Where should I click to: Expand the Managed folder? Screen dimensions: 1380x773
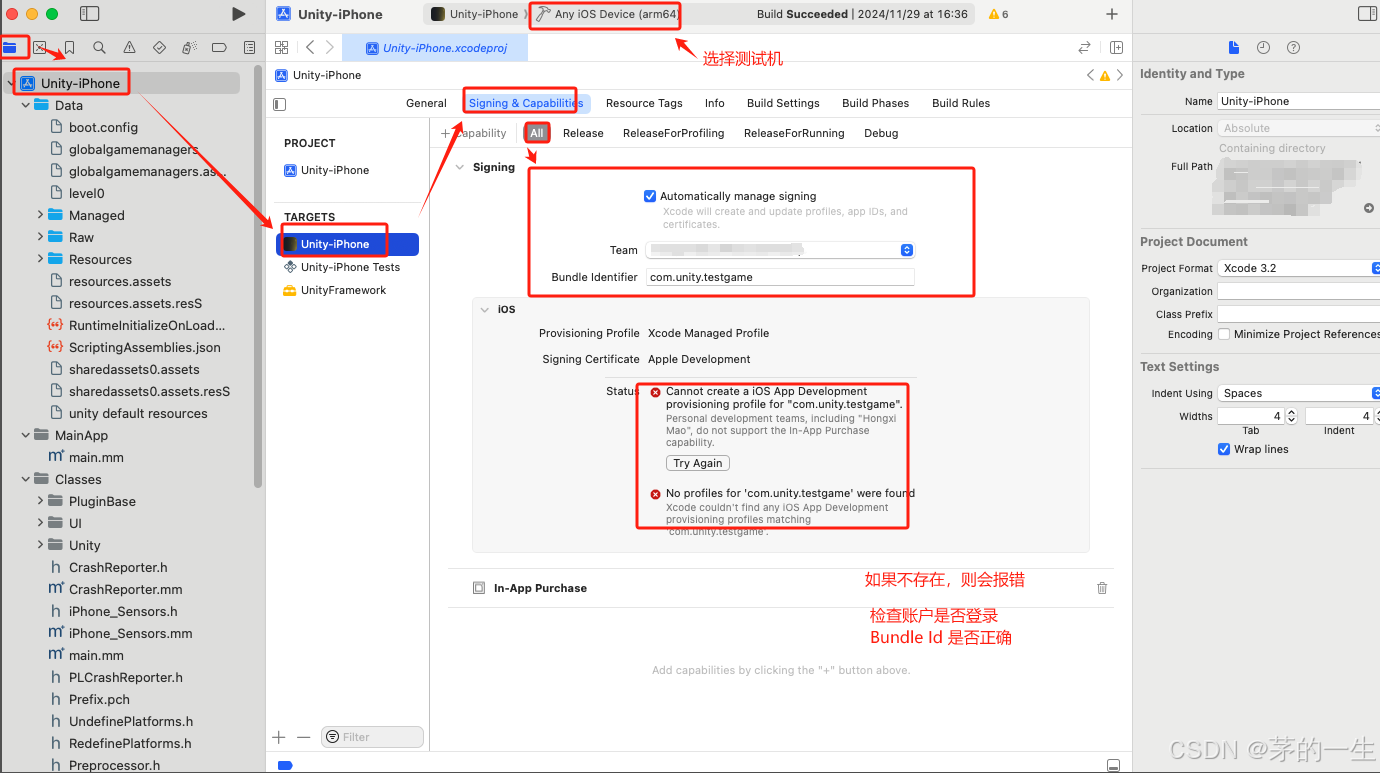(41, 215)
